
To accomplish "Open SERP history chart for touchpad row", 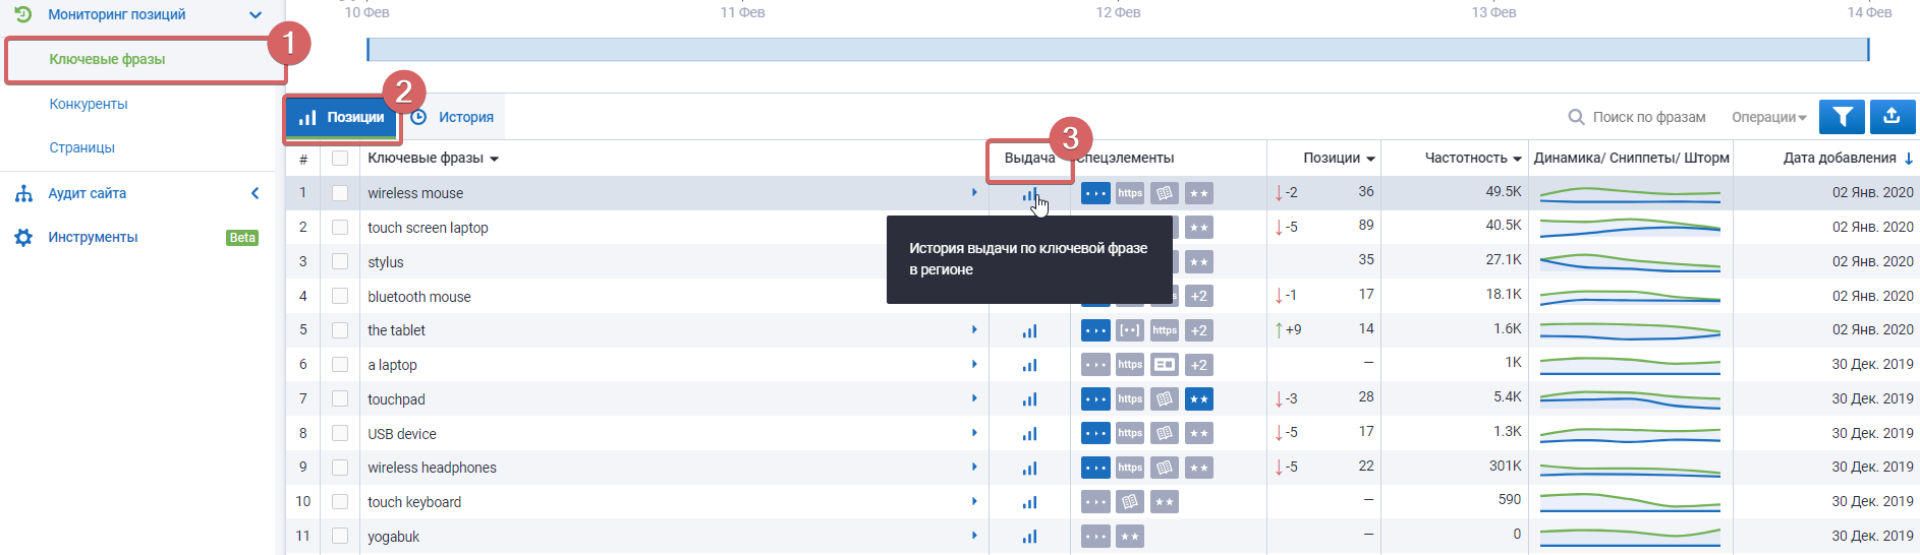I will coord(1029,400).
